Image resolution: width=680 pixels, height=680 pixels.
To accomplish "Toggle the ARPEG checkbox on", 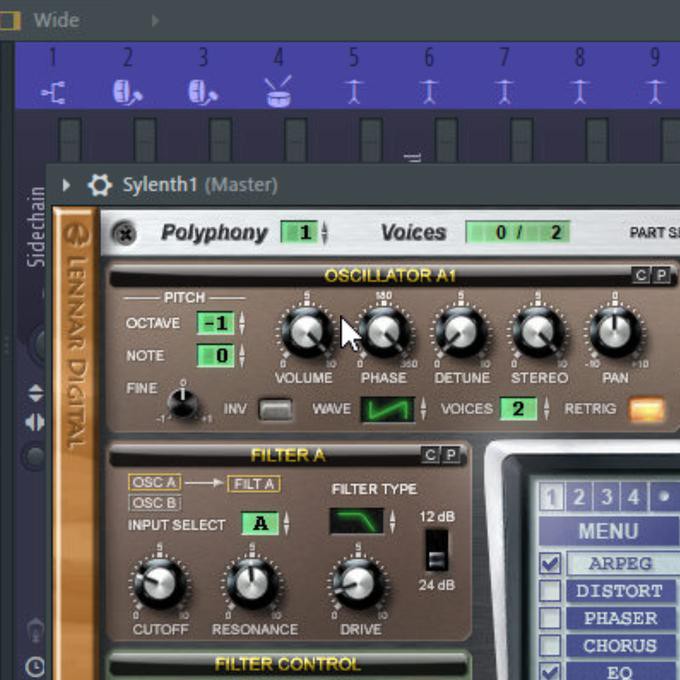I will (550, 564).
